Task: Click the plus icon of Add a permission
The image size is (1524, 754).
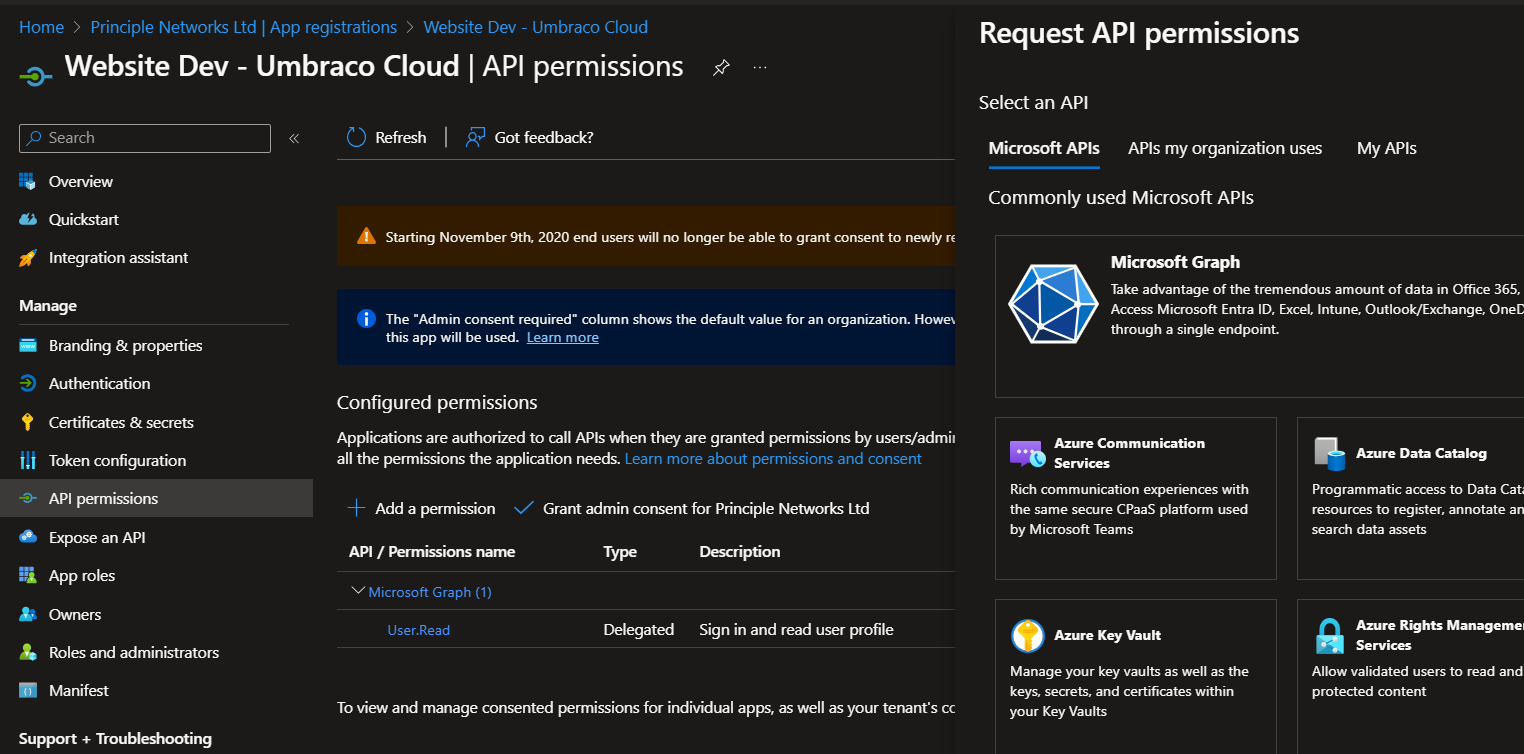Action: click(356, 508)
